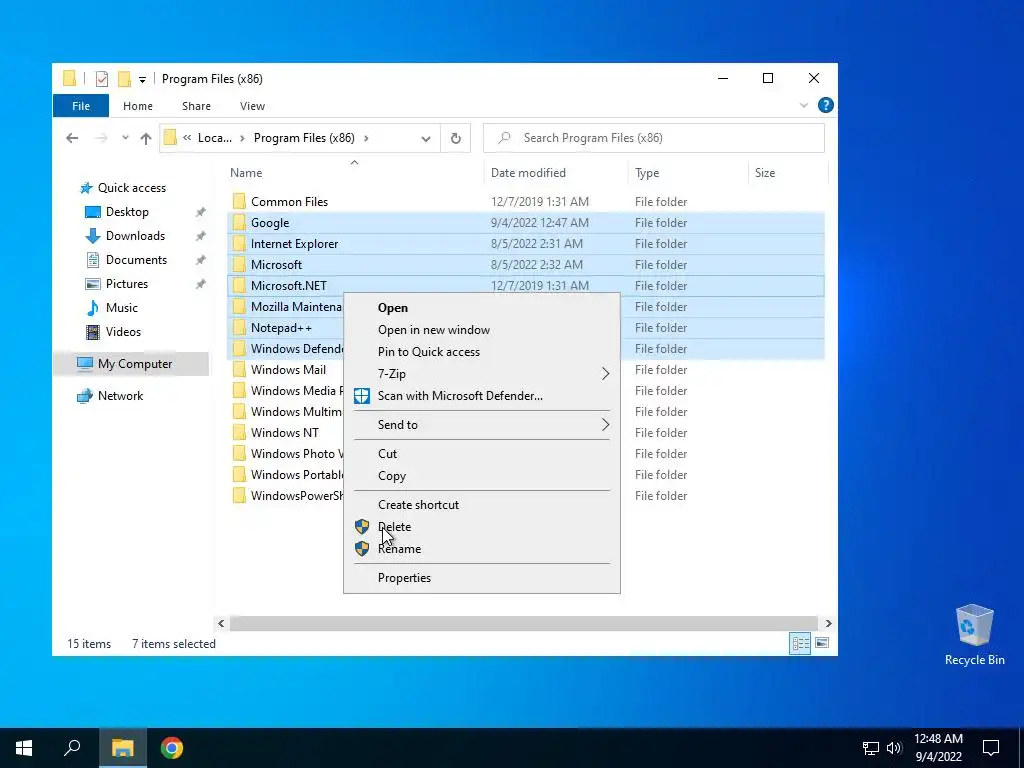
Task: Go up one folder level with up arrow
Action: point(146,138)
